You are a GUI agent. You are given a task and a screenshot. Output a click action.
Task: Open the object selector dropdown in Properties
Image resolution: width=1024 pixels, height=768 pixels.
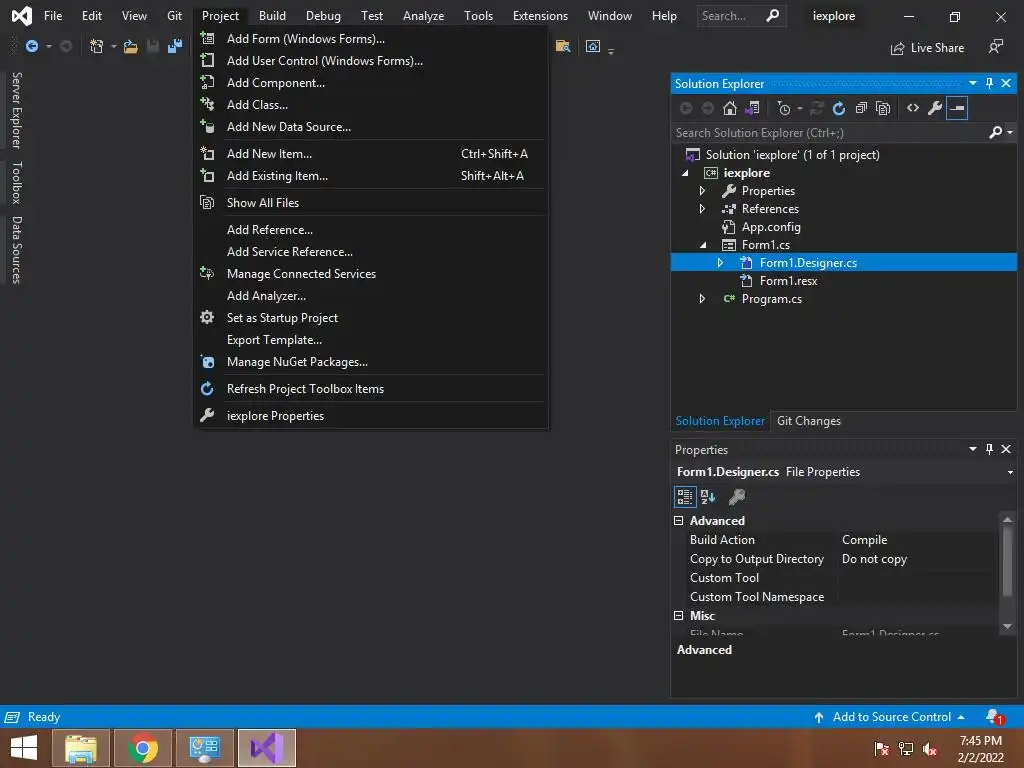point(1010,472)
